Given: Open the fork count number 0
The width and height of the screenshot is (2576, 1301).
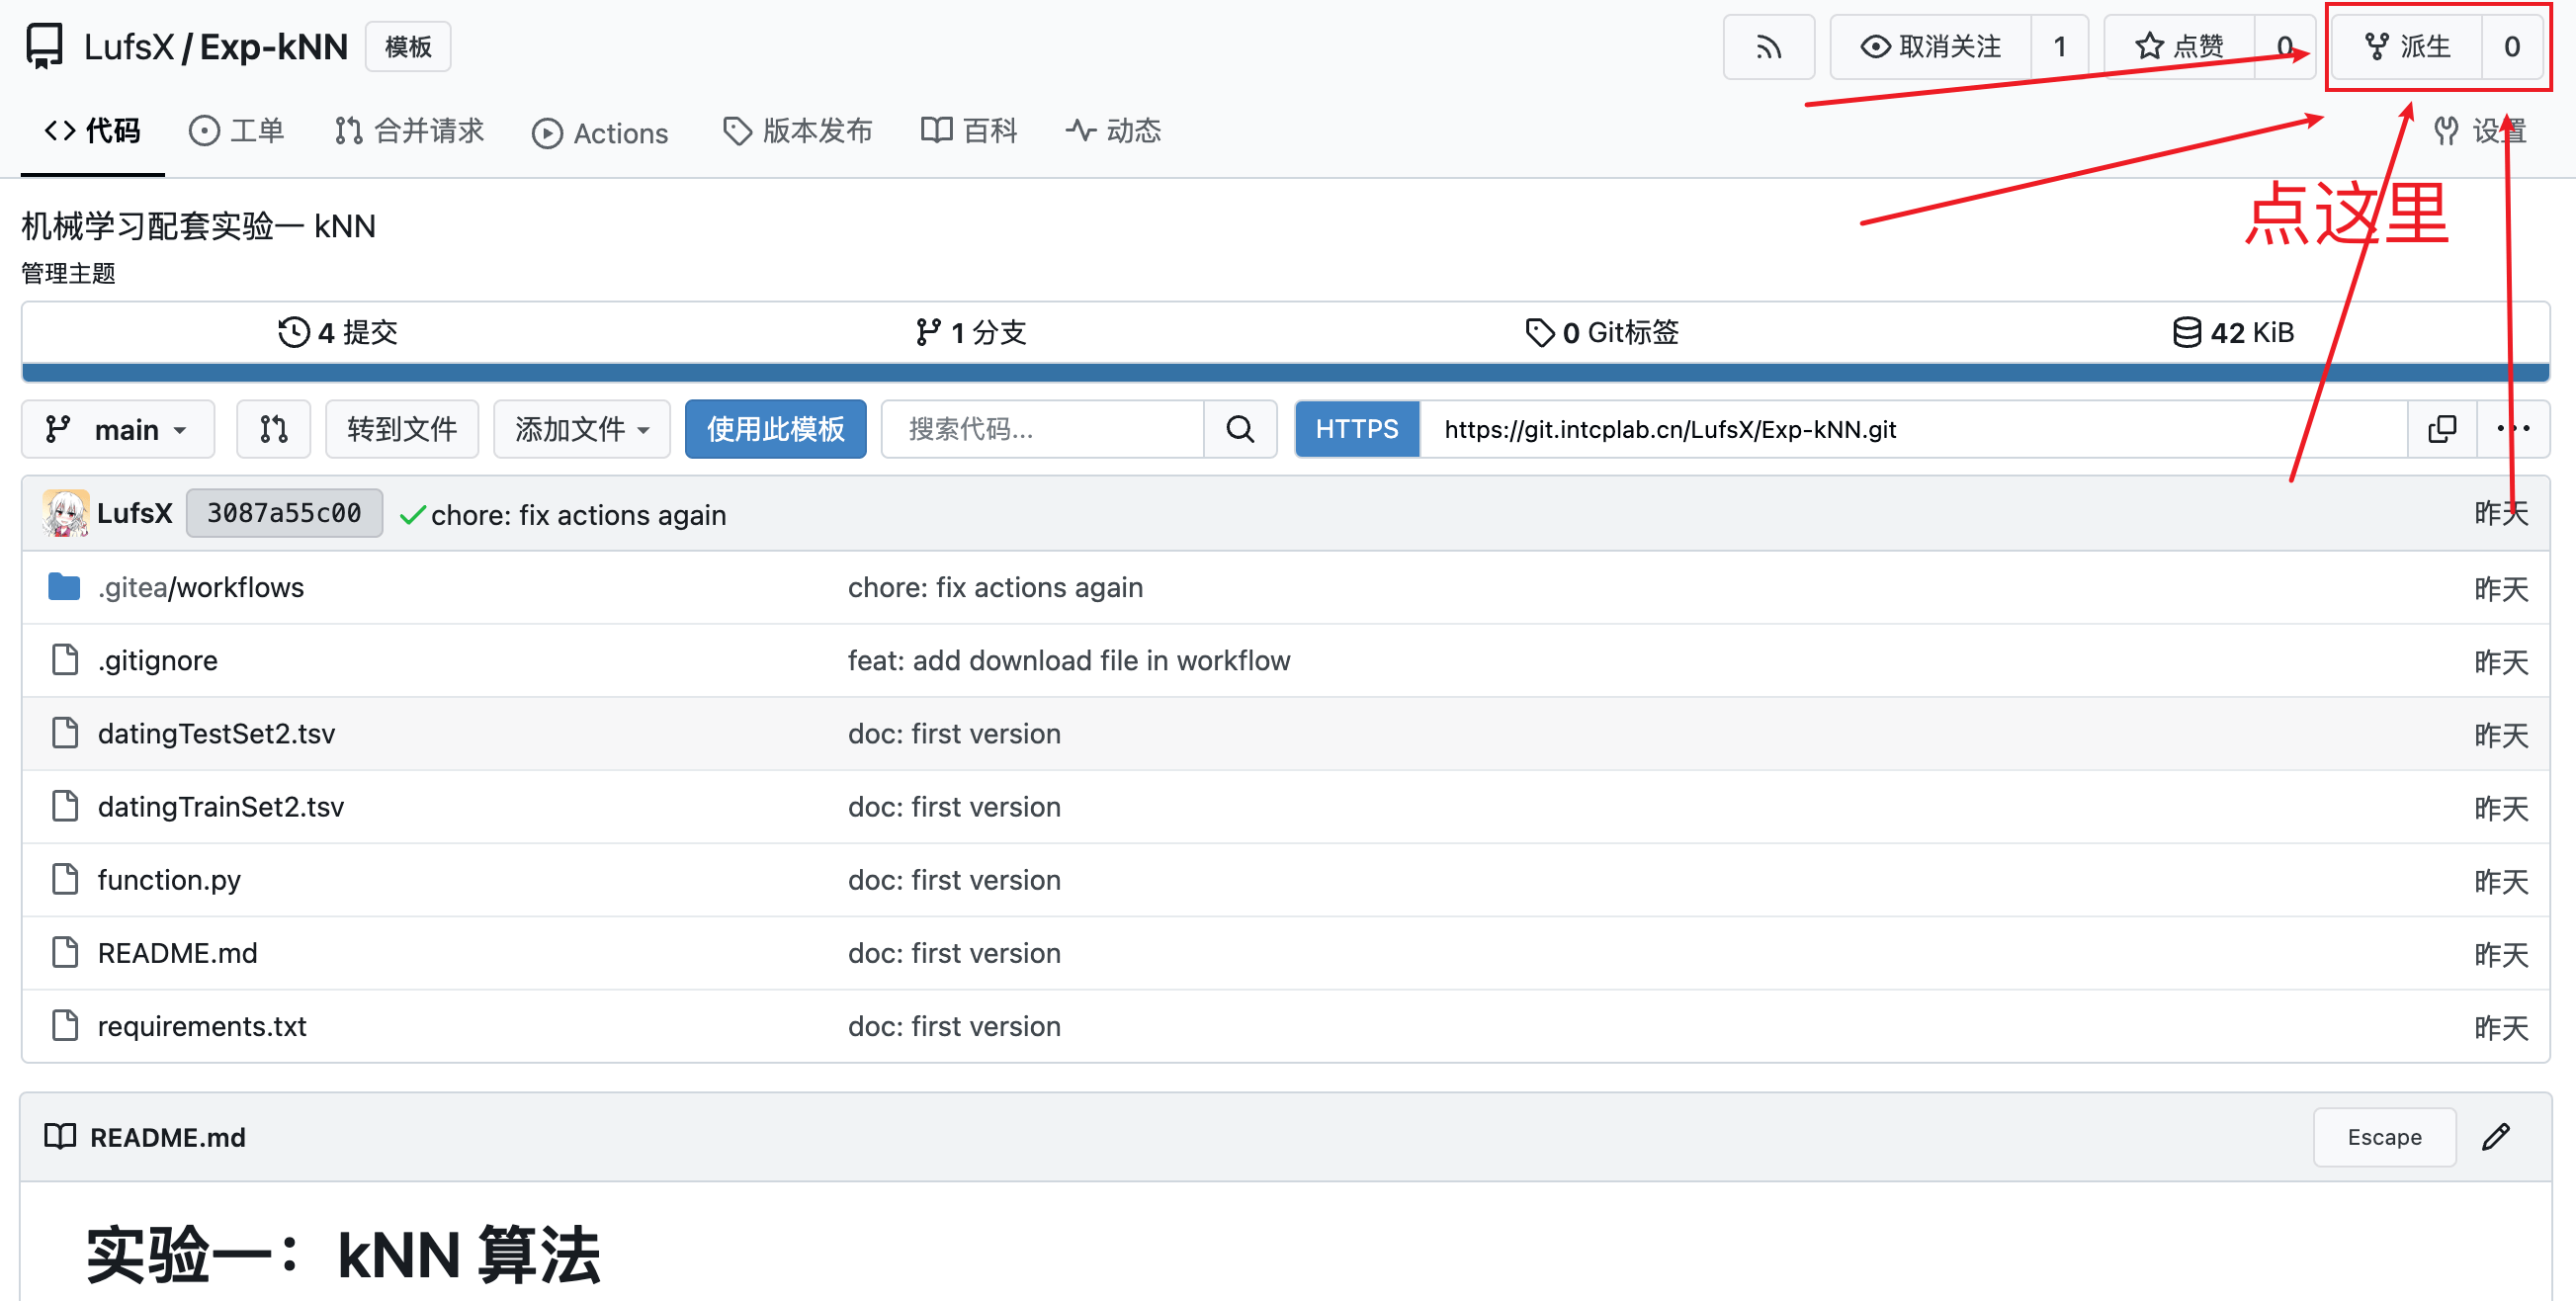Looking at the screenshot, I should pos(2511,47).
